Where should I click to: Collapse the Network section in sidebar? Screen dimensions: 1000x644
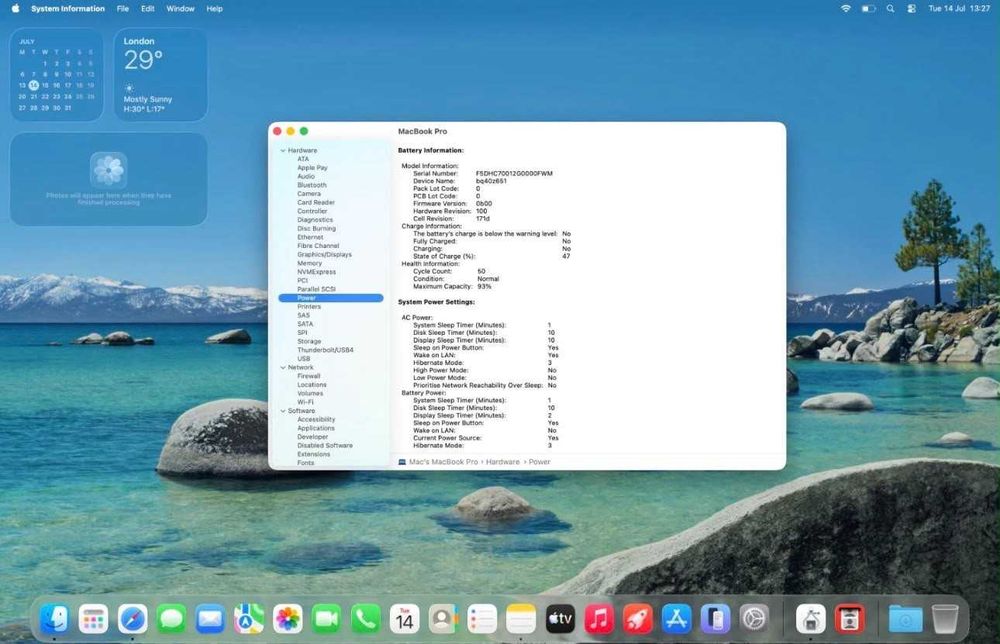pyautogui.click(x=283, y=367)
